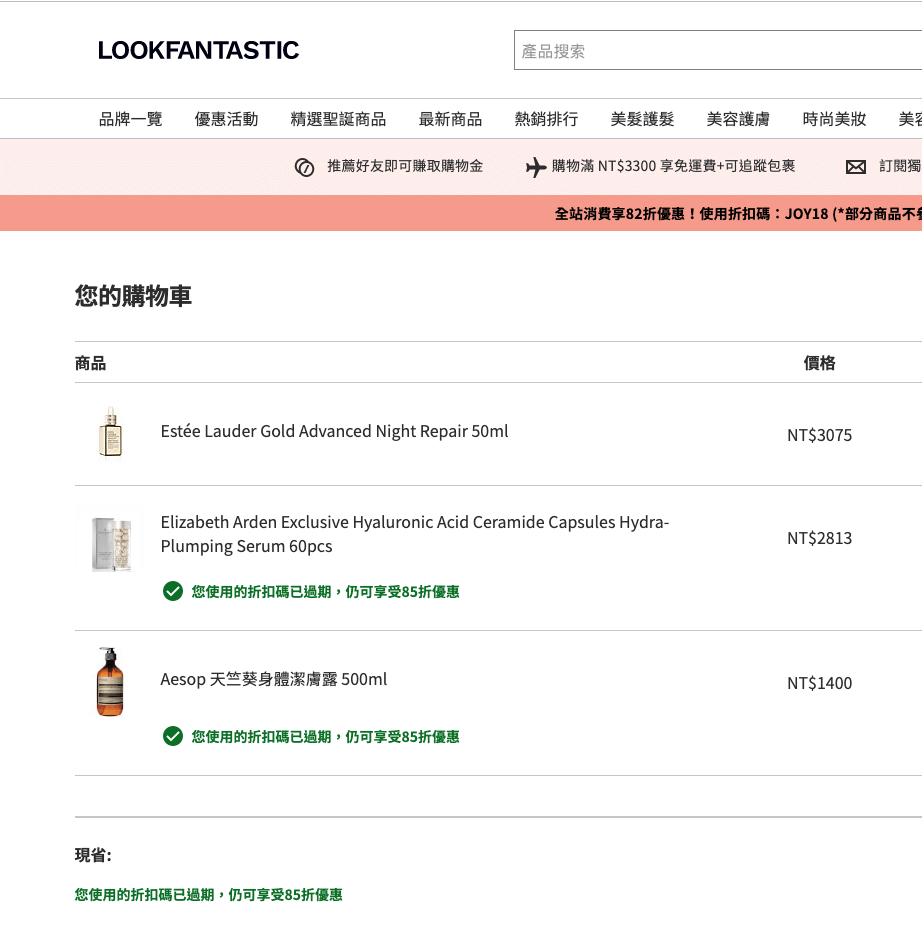Click the price NT$1400
The height and width of the screenshot is (925, 922).
coord(819,683)
